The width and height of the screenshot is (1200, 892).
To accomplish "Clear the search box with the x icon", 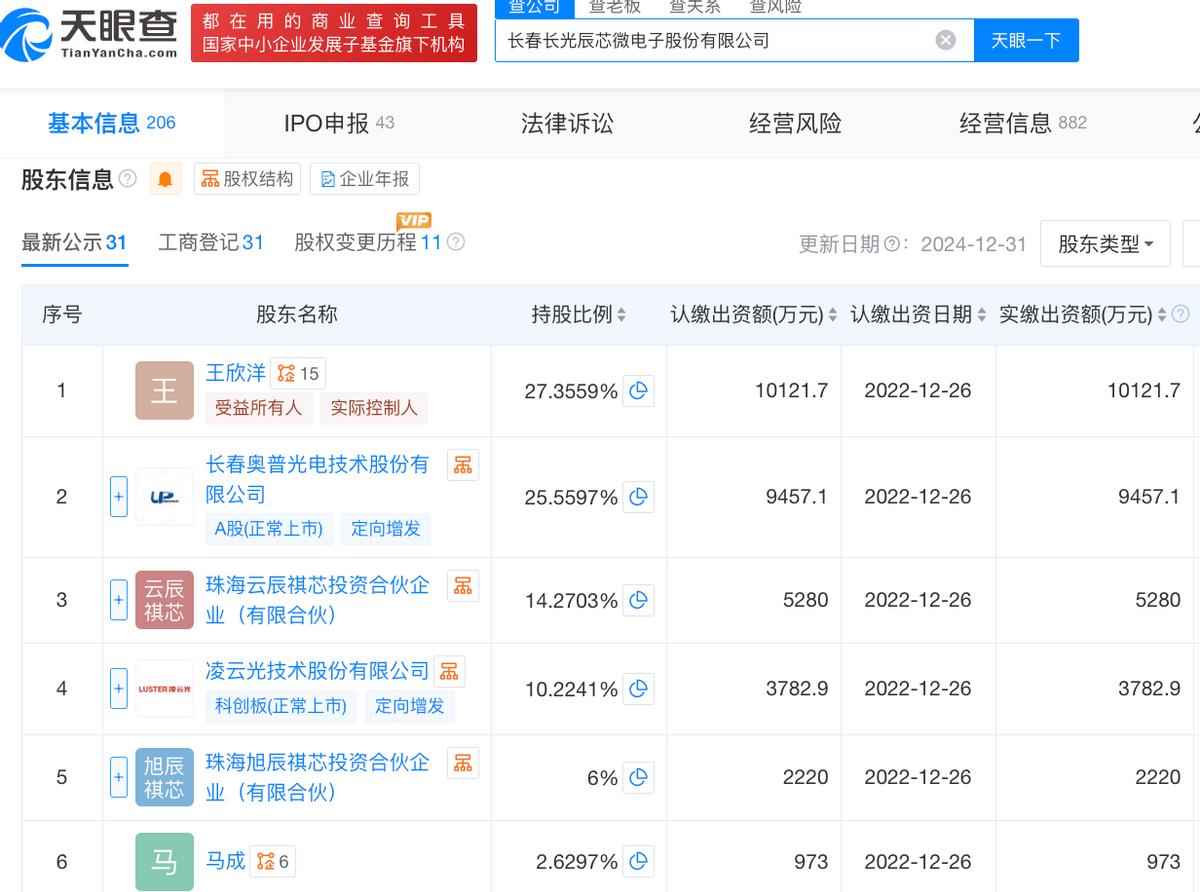I will click(x=945, y=39).
